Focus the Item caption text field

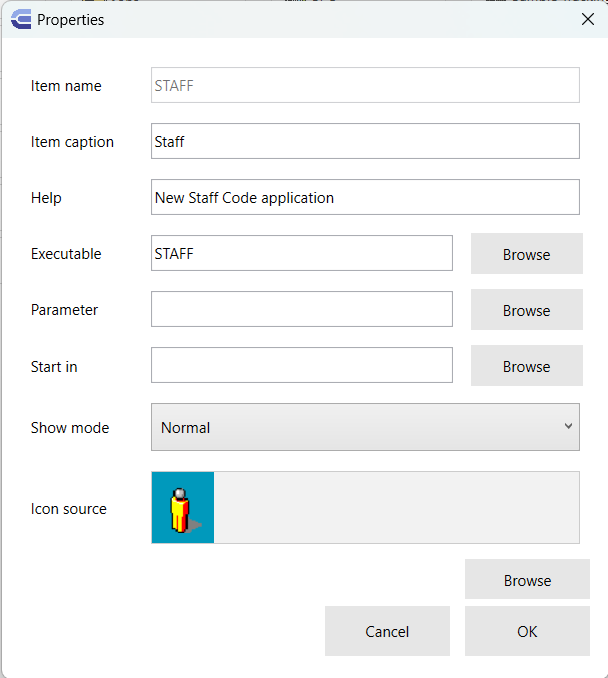(365, 141)
